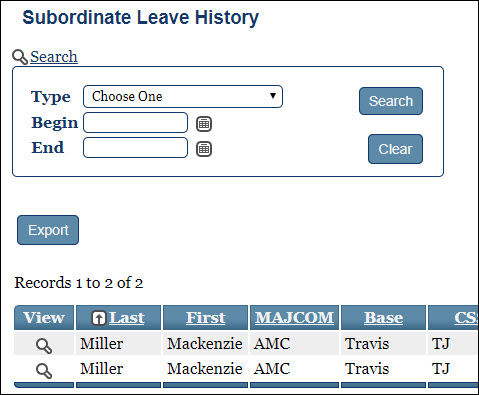Collapse the Search section link
This screenshot has width=479, height=395.
(x=54, y=57)
